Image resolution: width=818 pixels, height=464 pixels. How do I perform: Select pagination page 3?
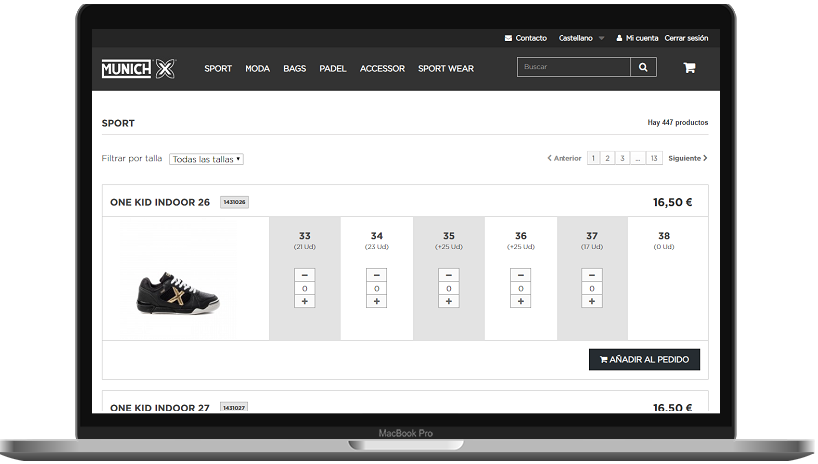point(622,158)
